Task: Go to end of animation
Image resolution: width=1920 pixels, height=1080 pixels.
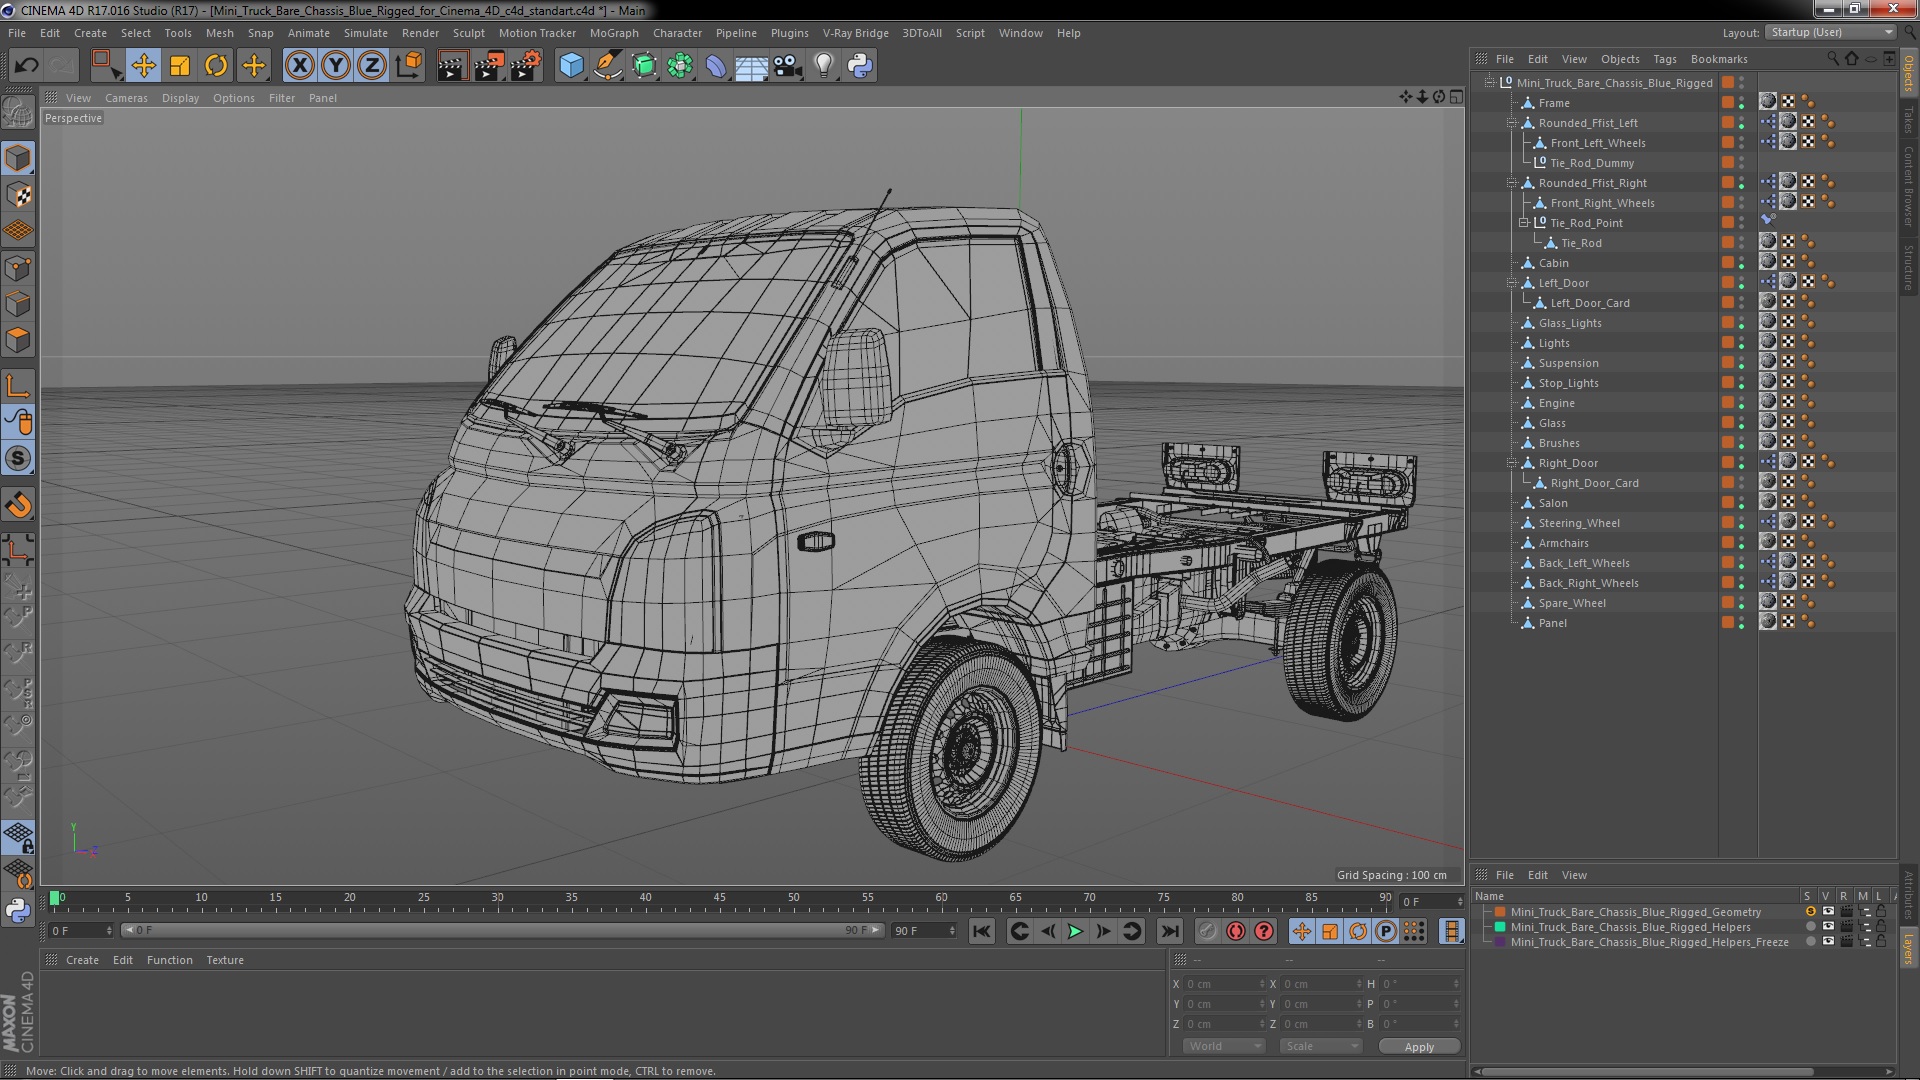Action: (x=1169, y=931)
